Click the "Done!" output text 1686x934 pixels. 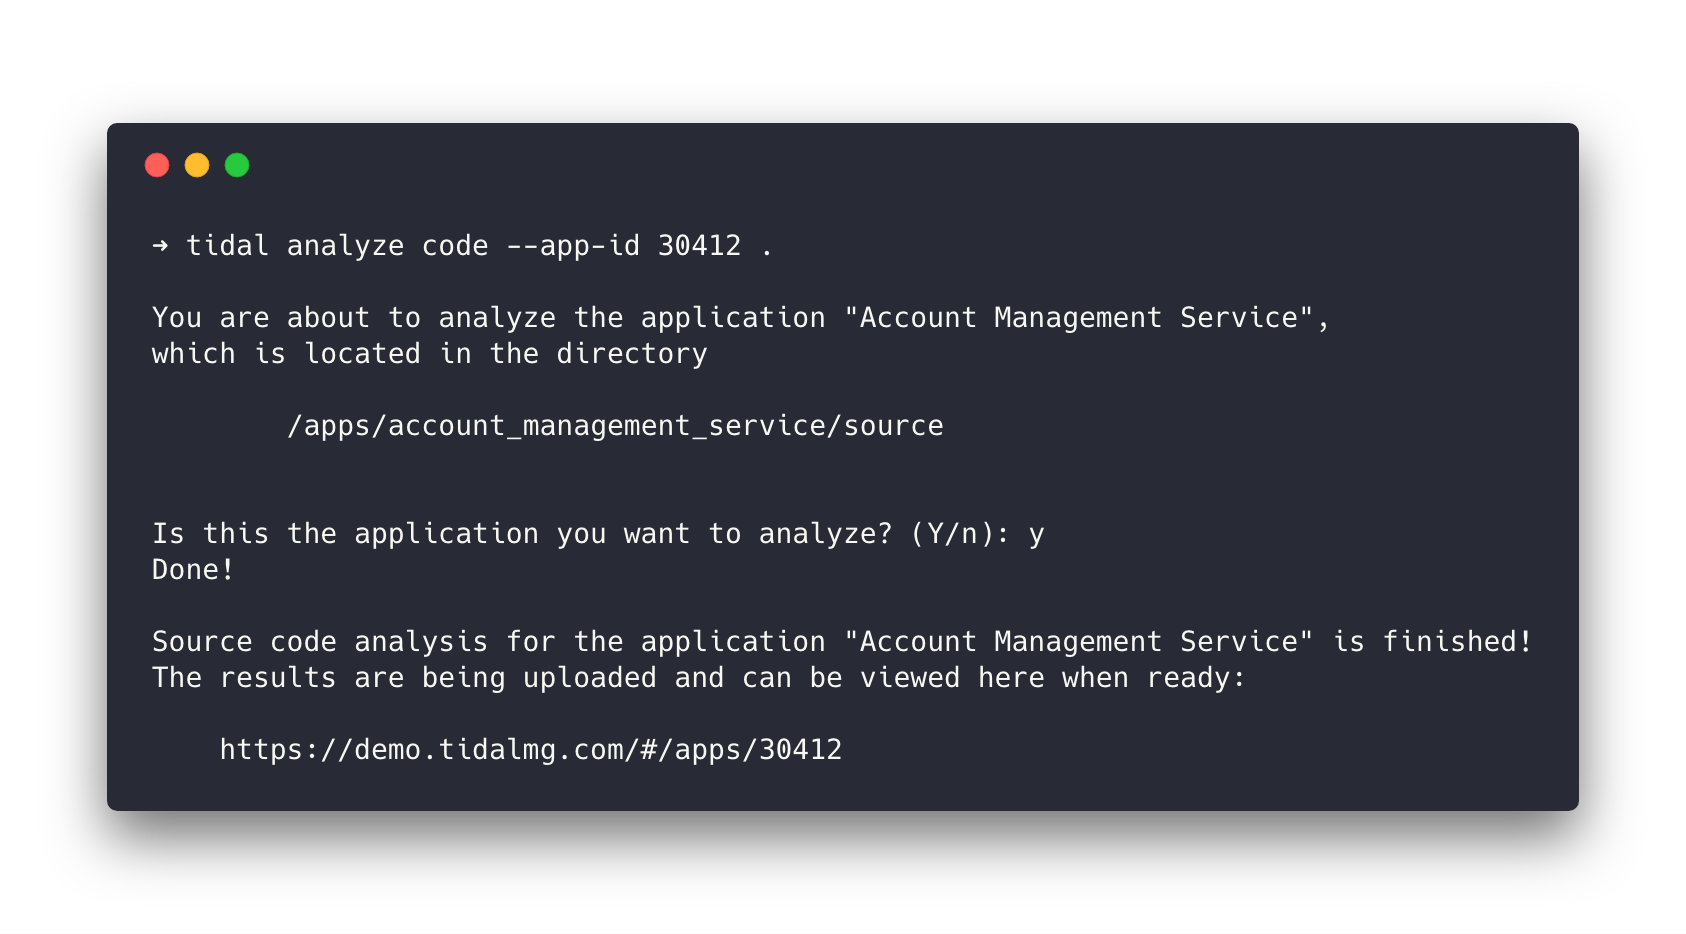click(x=193, y=569)
